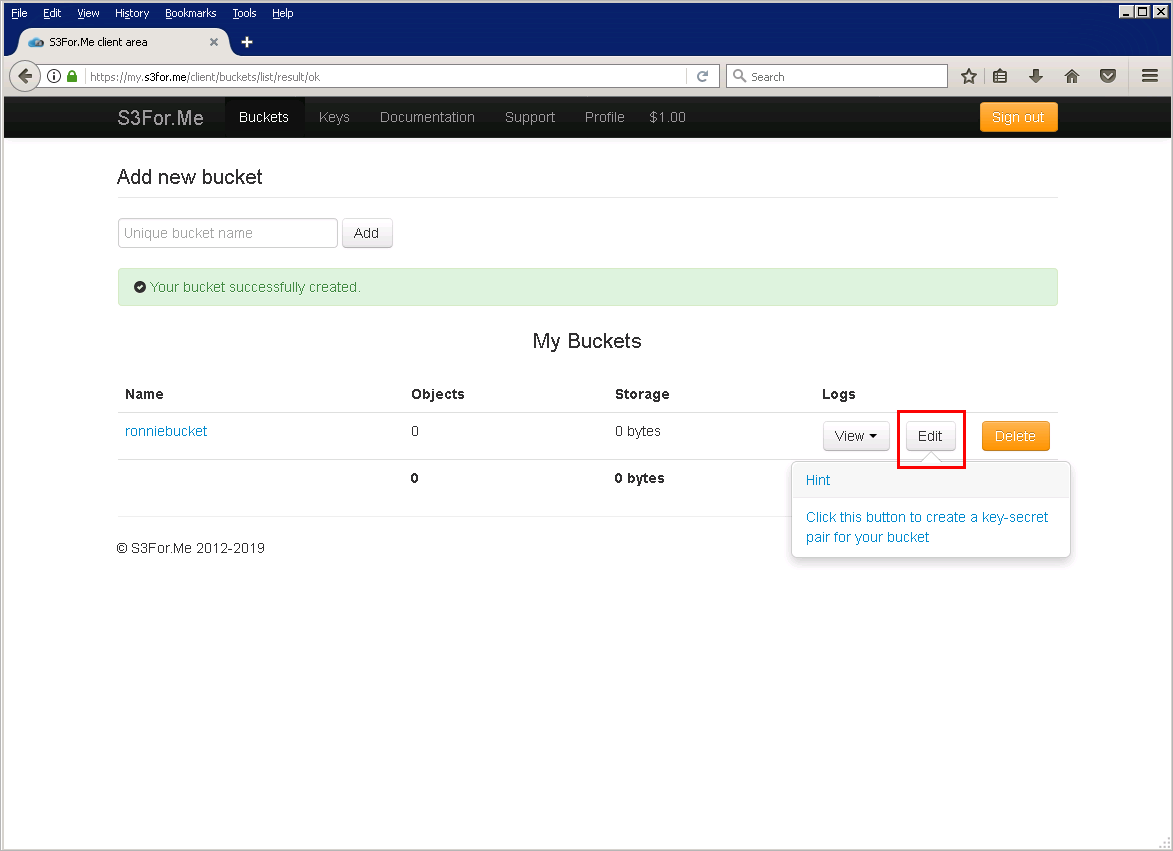
Task: Click the bold '0 bytes' total storage
Action: [640, 479]
